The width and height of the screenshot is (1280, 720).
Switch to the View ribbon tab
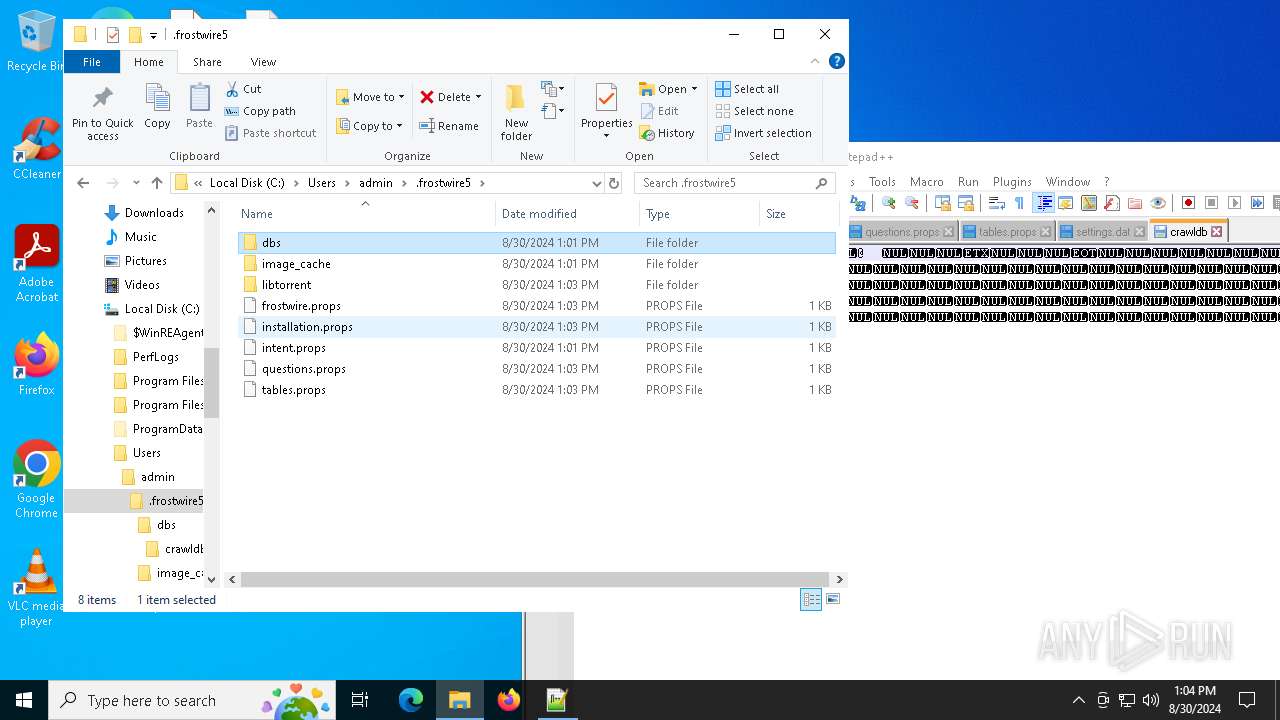point(263,62)
